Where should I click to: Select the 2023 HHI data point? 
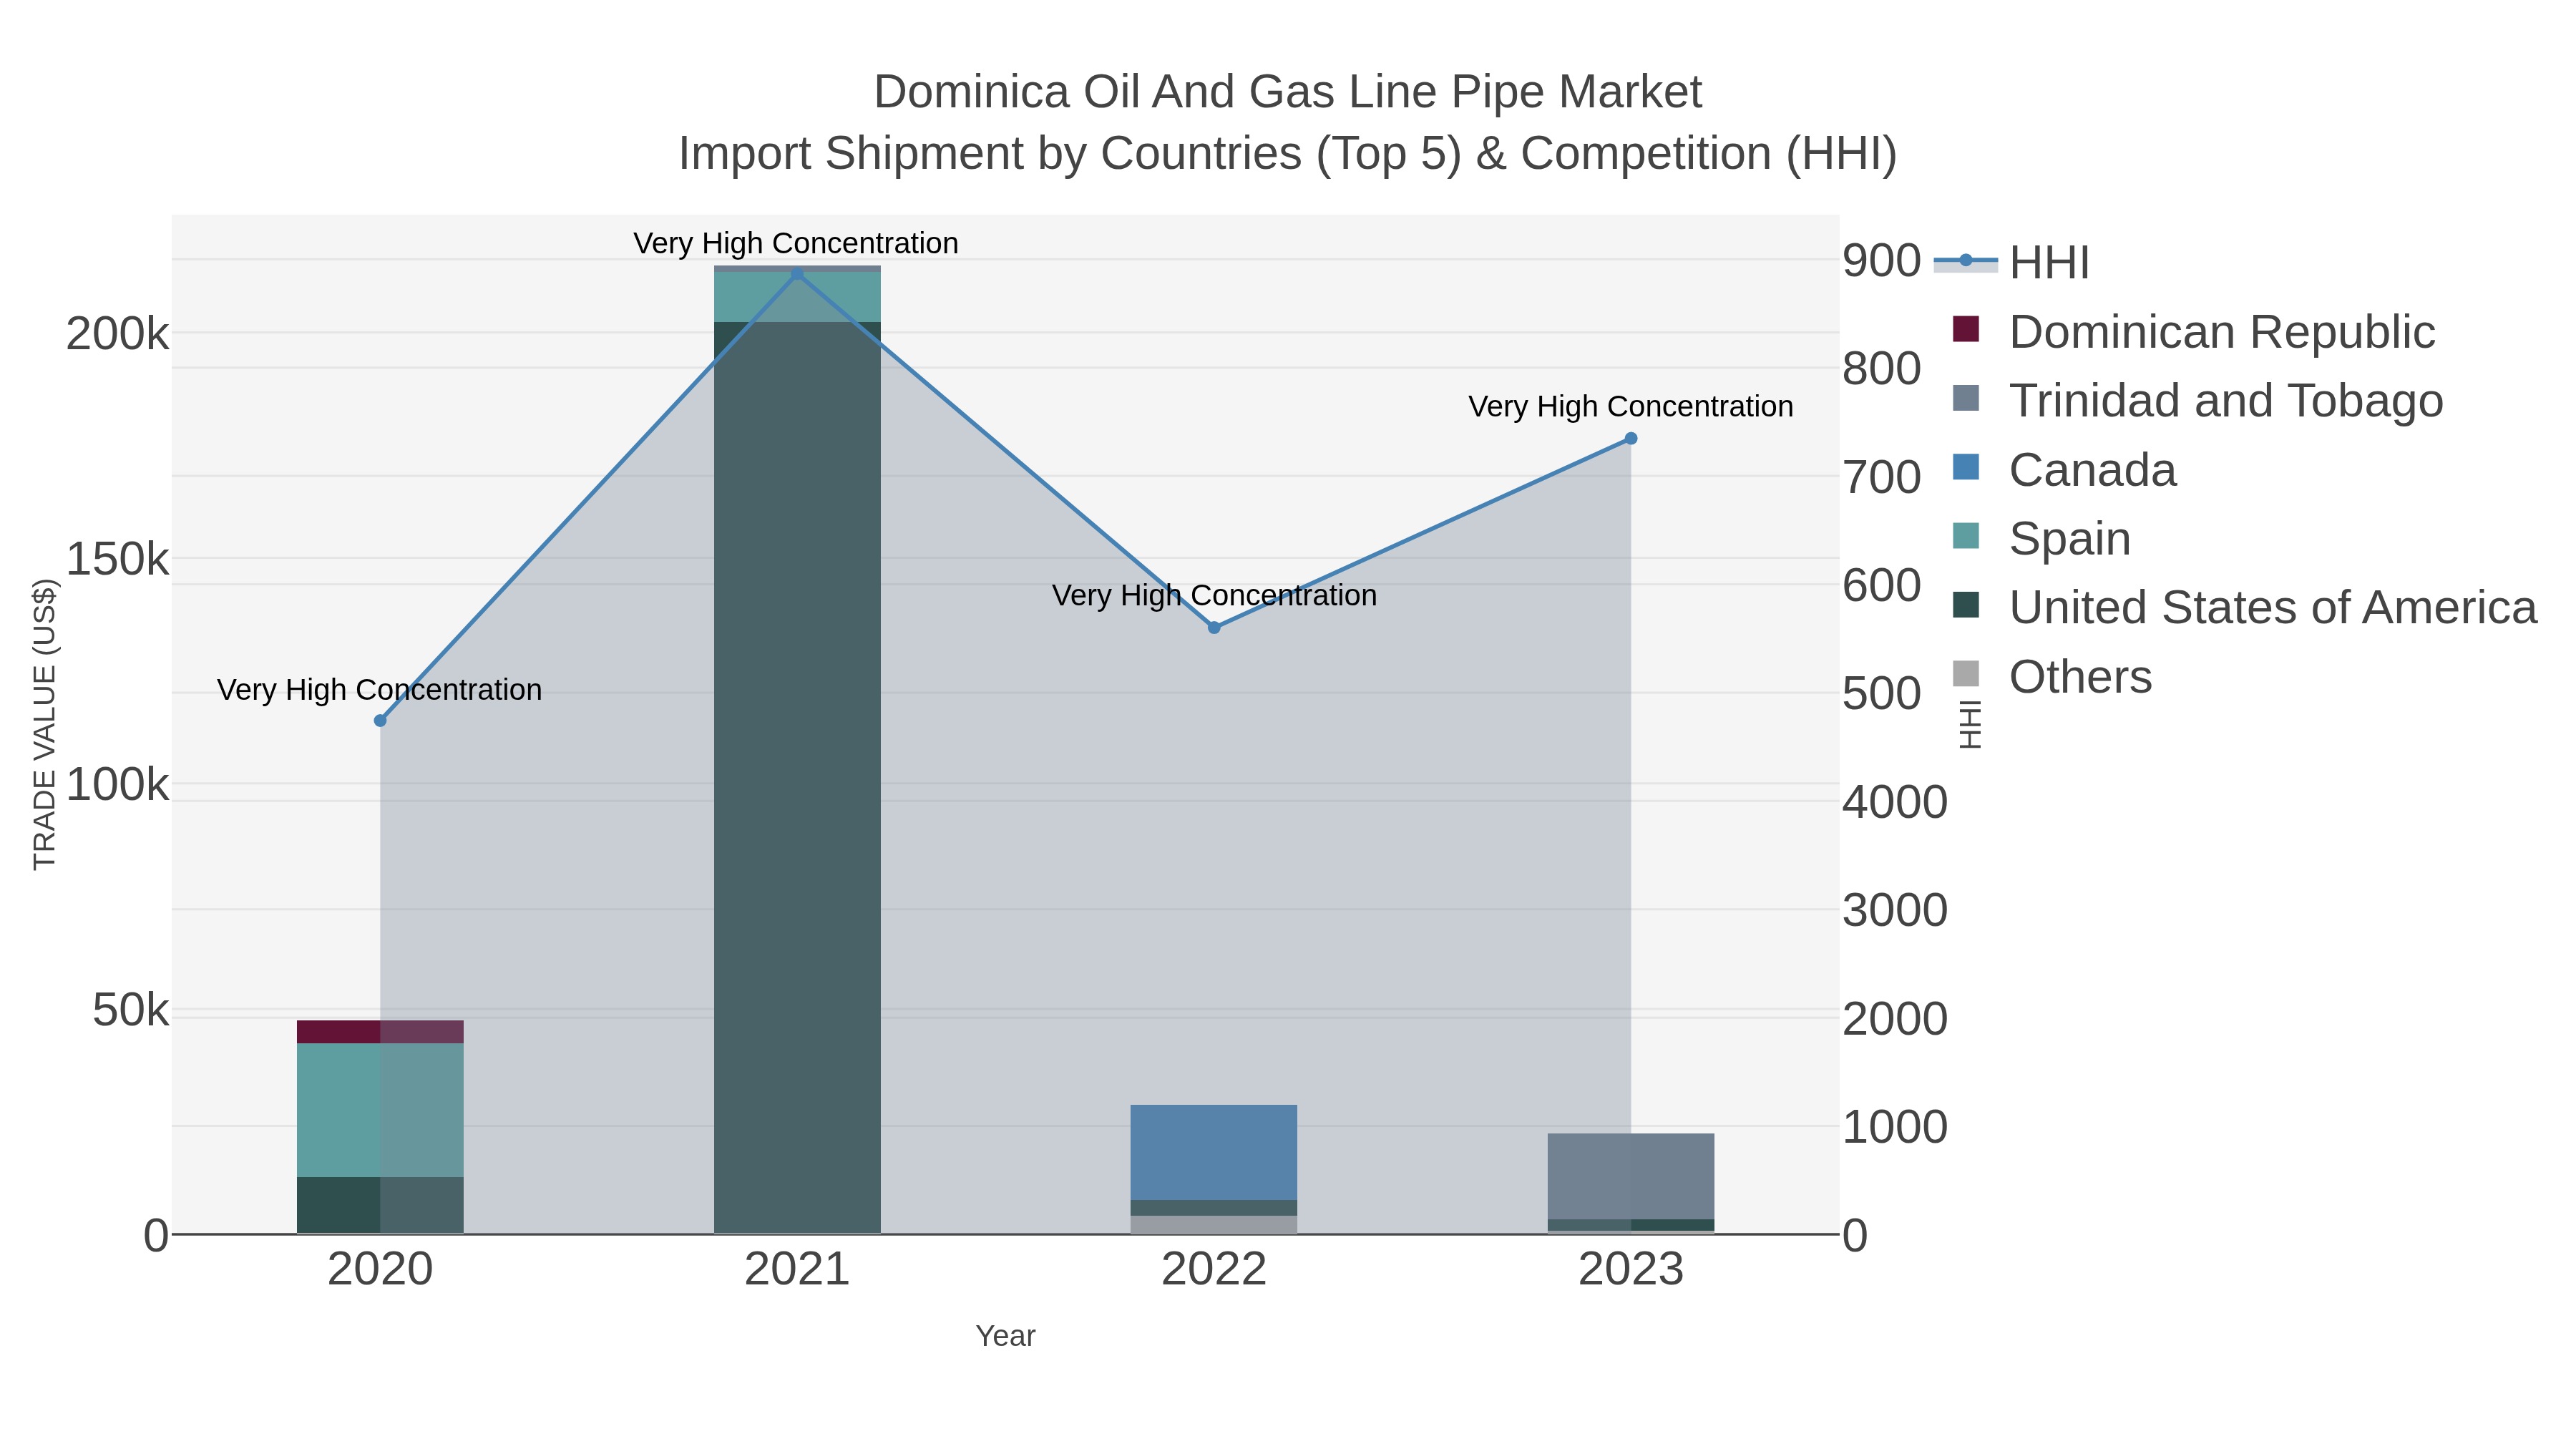1631,439
